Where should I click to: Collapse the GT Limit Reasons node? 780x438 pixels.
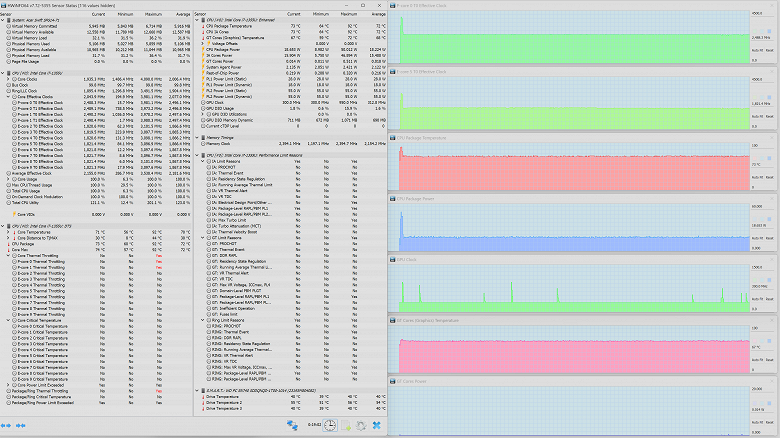[202, 238]
